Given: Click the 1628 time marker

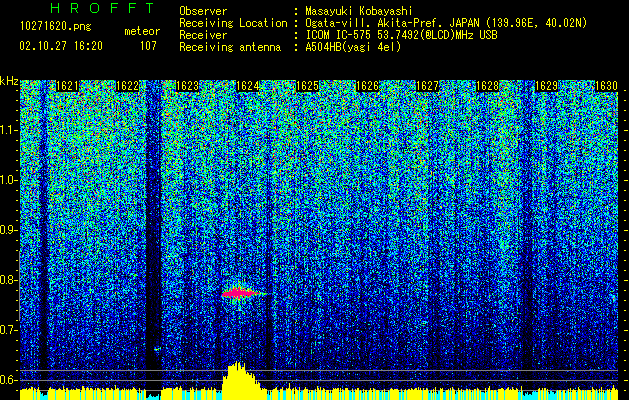Looking at the screenshot, I should point(487,86).
